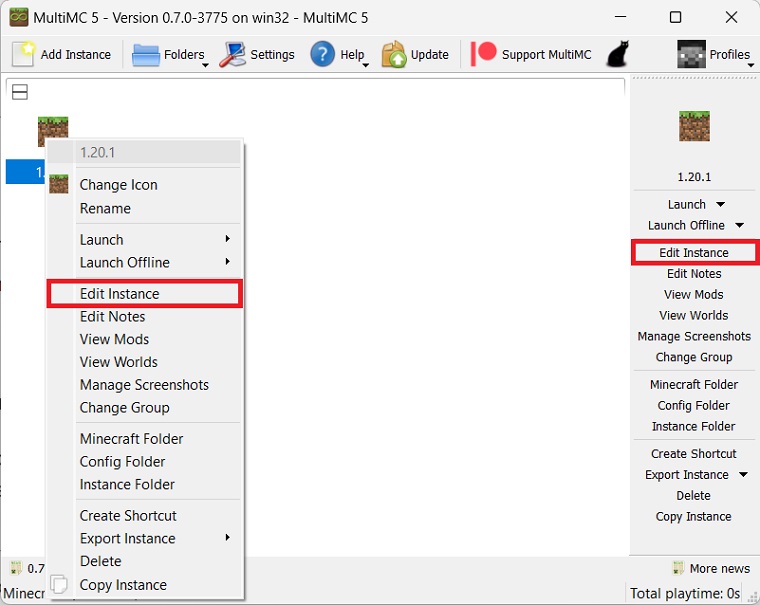Open the Profiles dropdown arrow
Image resolution: width=760 pixels, height=605 pixels.
click(751, 64)
